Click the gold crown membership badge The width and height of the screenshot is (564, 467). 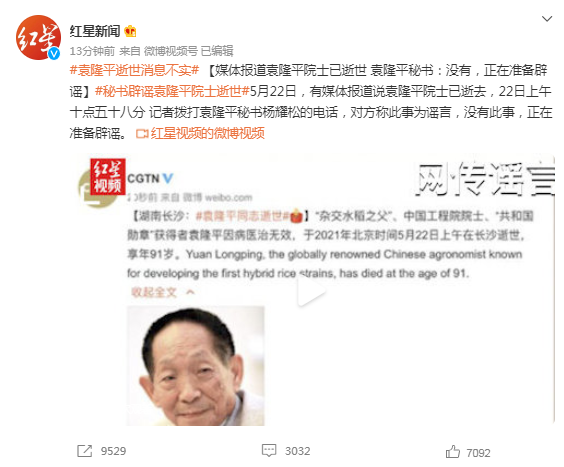click(x=130, y=32)
